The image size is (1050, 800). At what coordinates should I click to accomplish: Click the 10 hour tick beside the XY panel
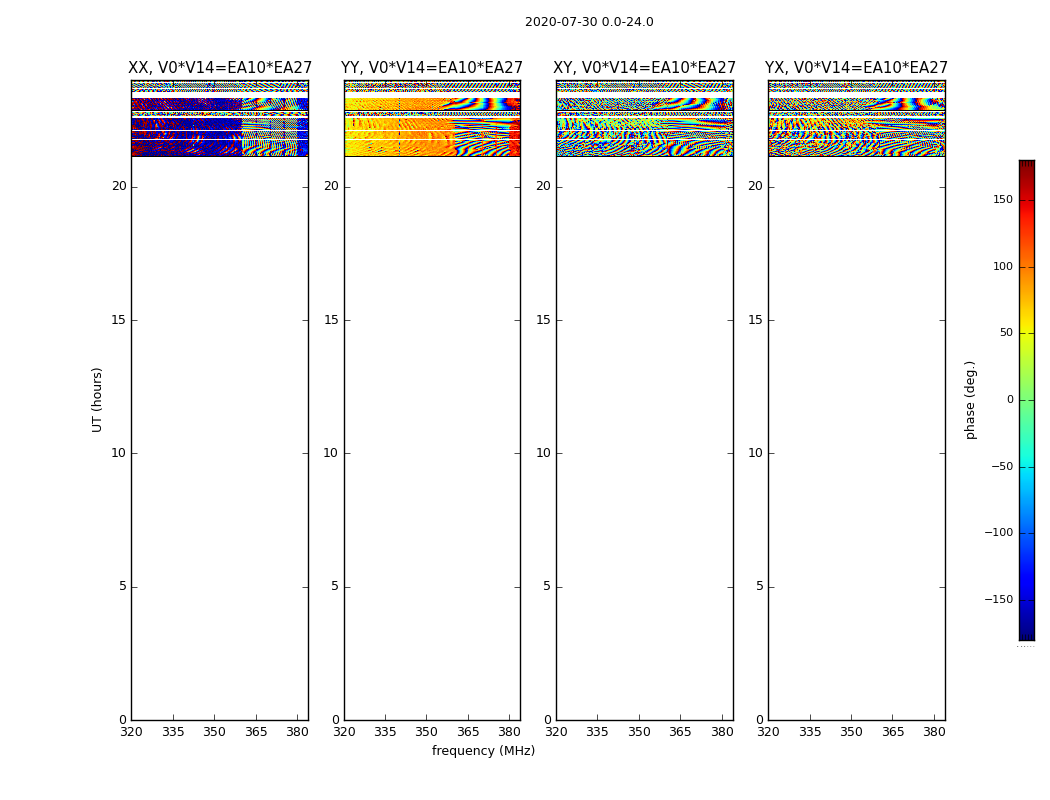[543, 453]
